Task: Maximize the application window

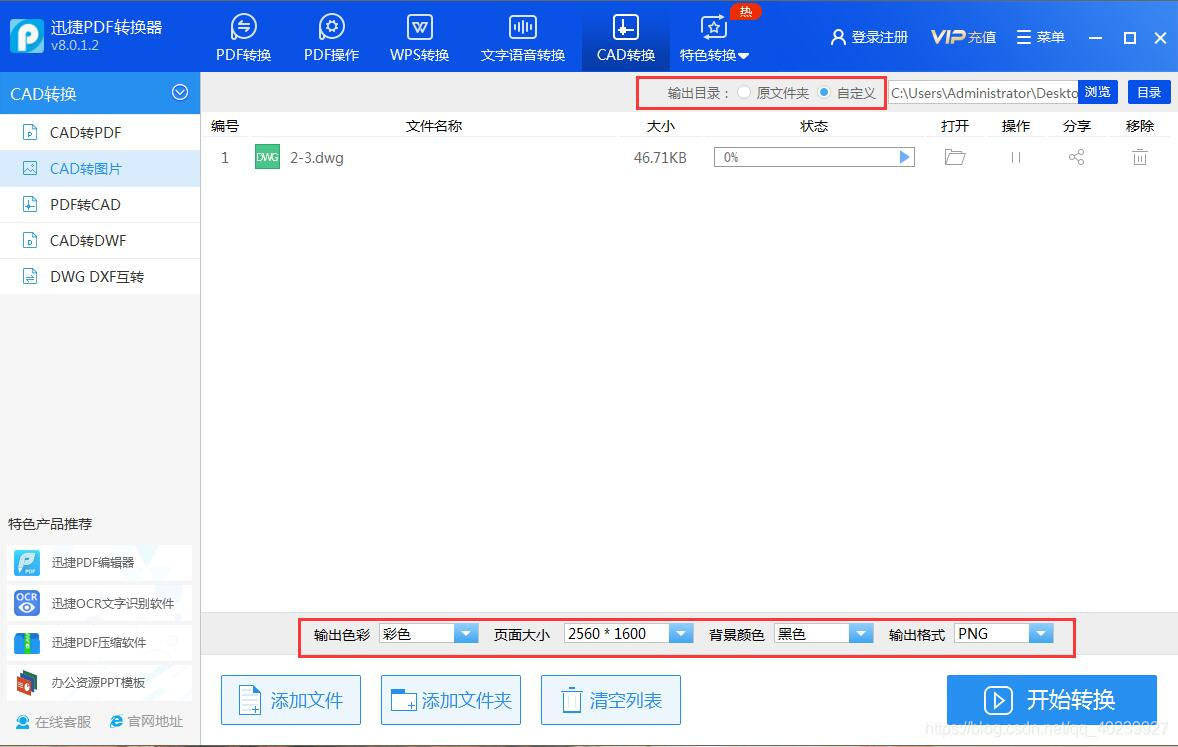Action: [1129, 38]
